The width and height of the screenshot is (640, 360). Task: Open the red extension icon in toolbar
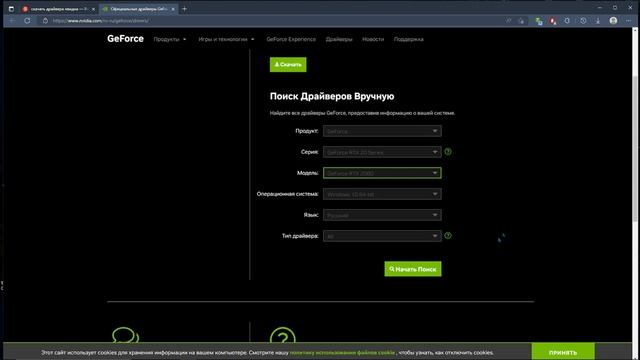(x=553, y=21)
